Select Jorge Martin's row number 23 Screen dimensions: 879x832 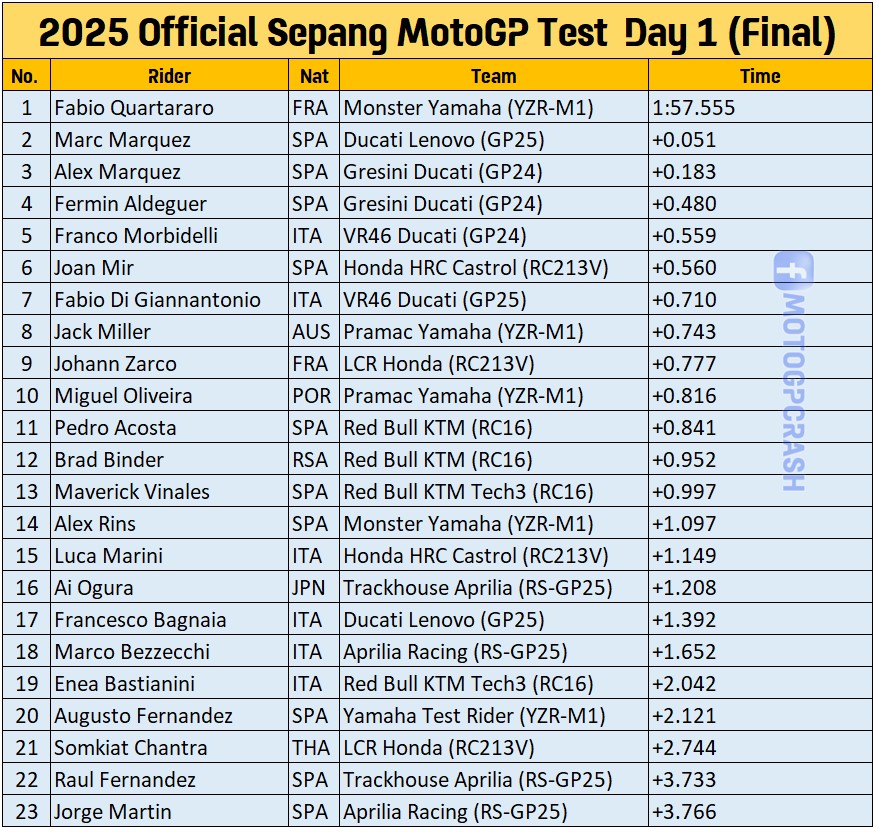pos(26,811)
